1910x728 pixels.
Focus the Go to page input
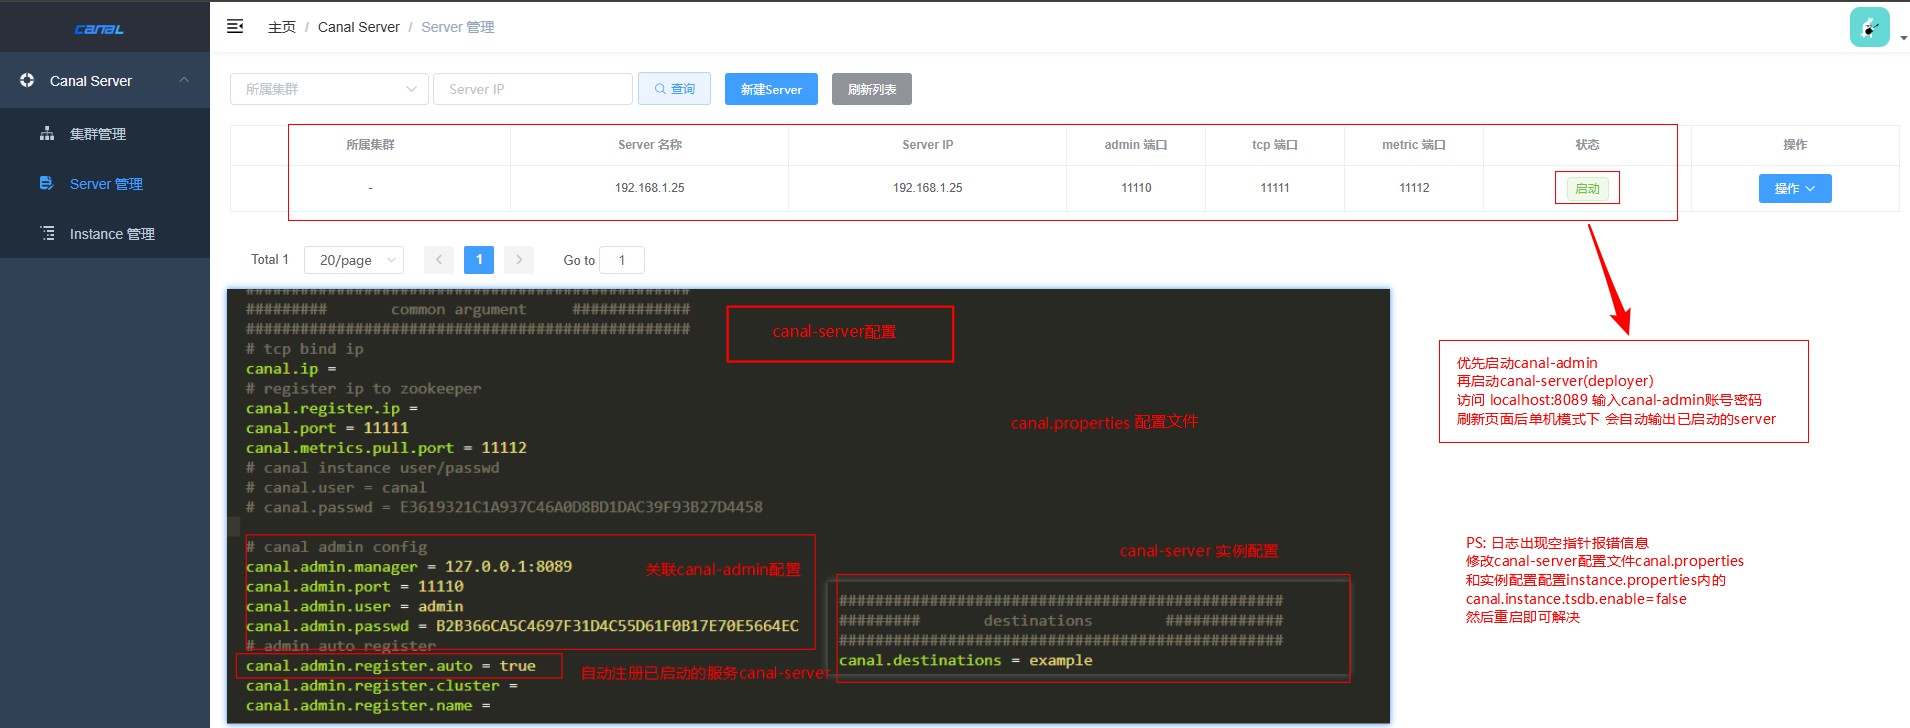622,260
